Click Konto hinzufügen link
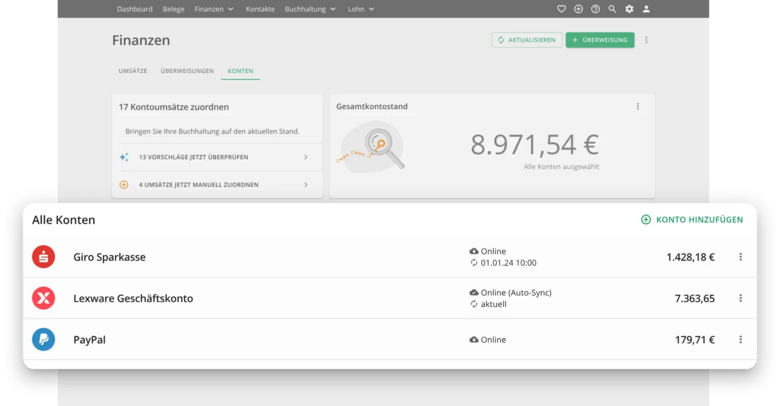This screenshot has width=780, height=406. pos(692,220)
